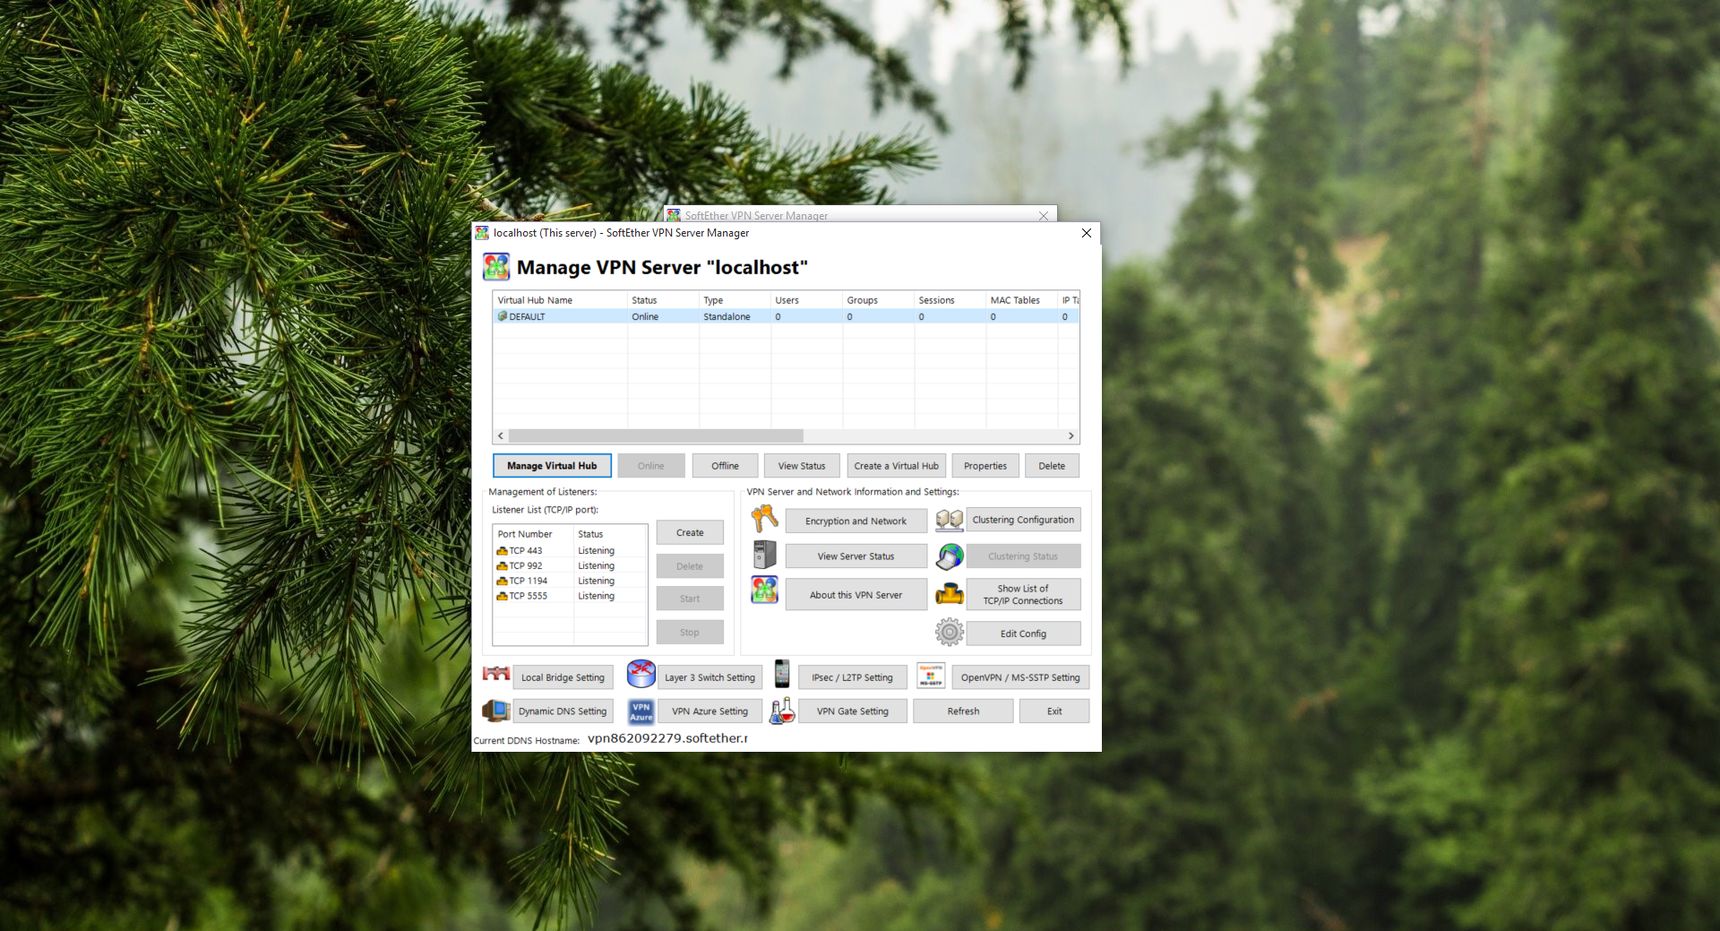Screen dimensions: 1720x931
Task: Open Dynamic DNS Setting
Action: [x=563, y=711]
